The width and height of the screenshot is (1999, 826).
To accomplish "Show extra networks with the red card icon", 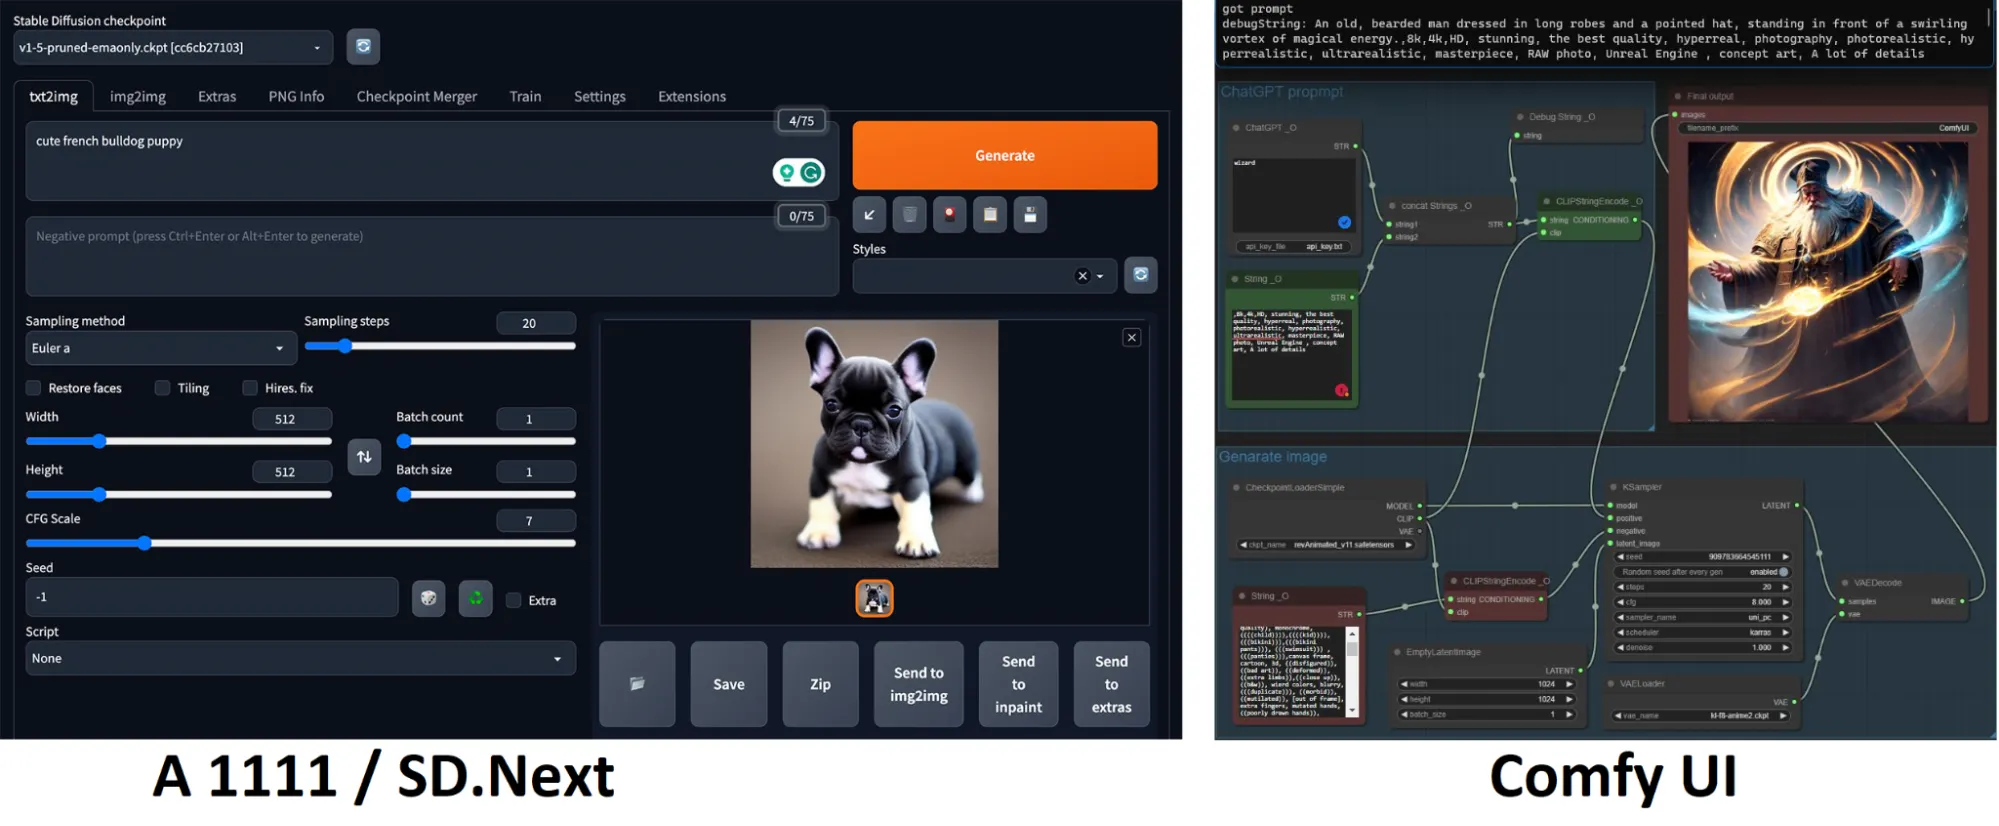I will (x=949, y=215).
